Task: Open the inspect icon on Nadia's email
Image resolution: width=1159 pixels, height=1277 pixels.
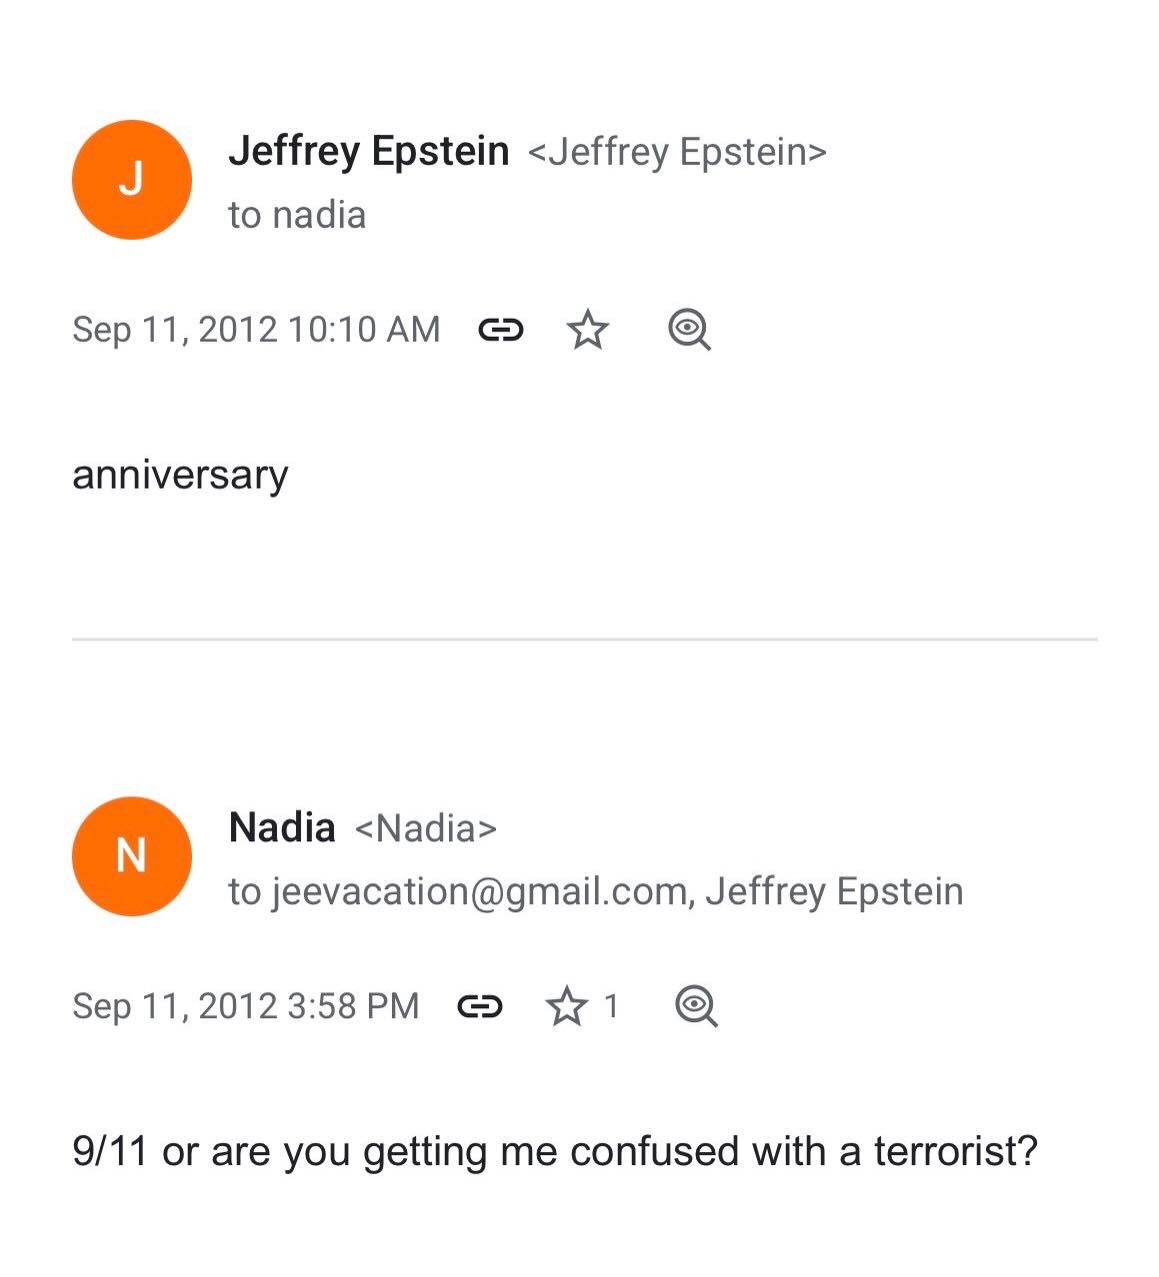Action: tap(696, 1006)
